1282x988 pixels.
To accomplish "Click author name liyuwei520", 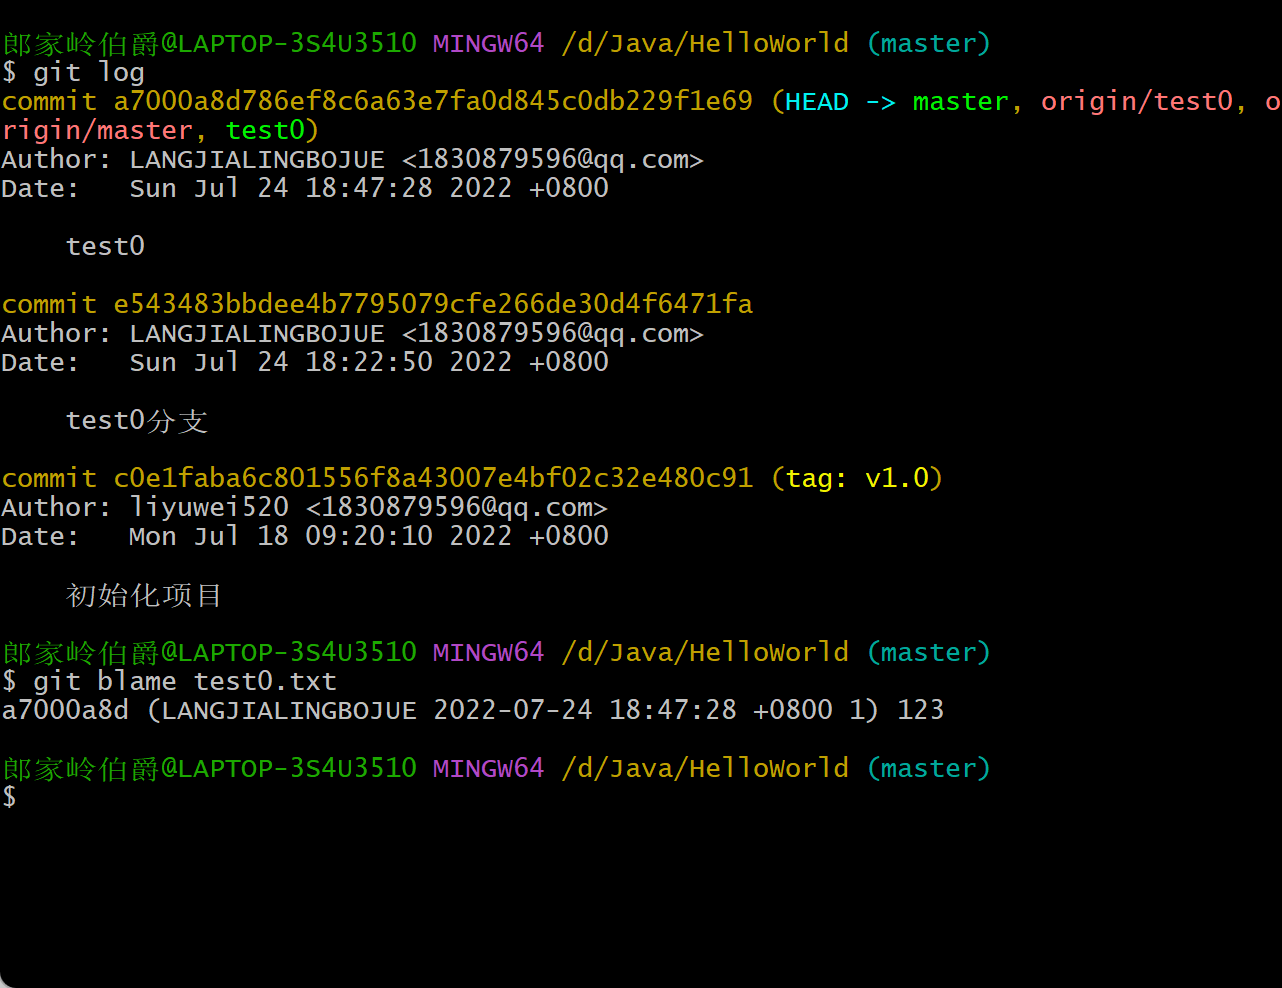I will coord(209,508).
